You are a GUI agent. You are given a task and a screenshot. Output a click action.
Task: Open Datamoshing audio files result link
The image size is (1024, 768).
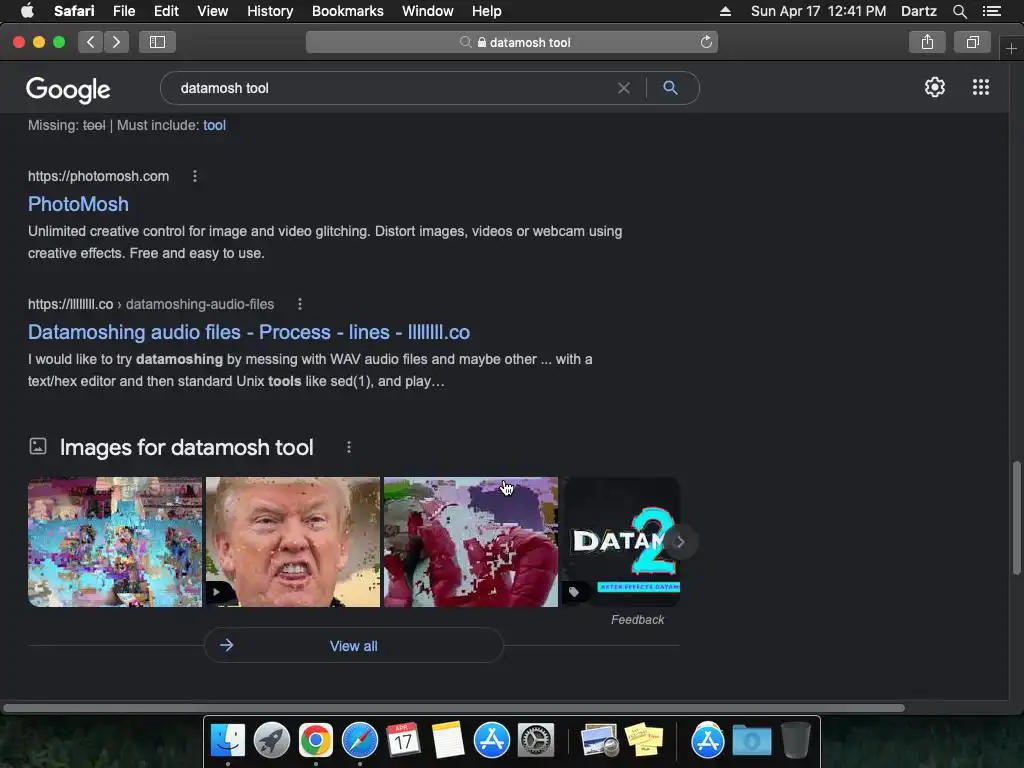[x=249, y=332]
